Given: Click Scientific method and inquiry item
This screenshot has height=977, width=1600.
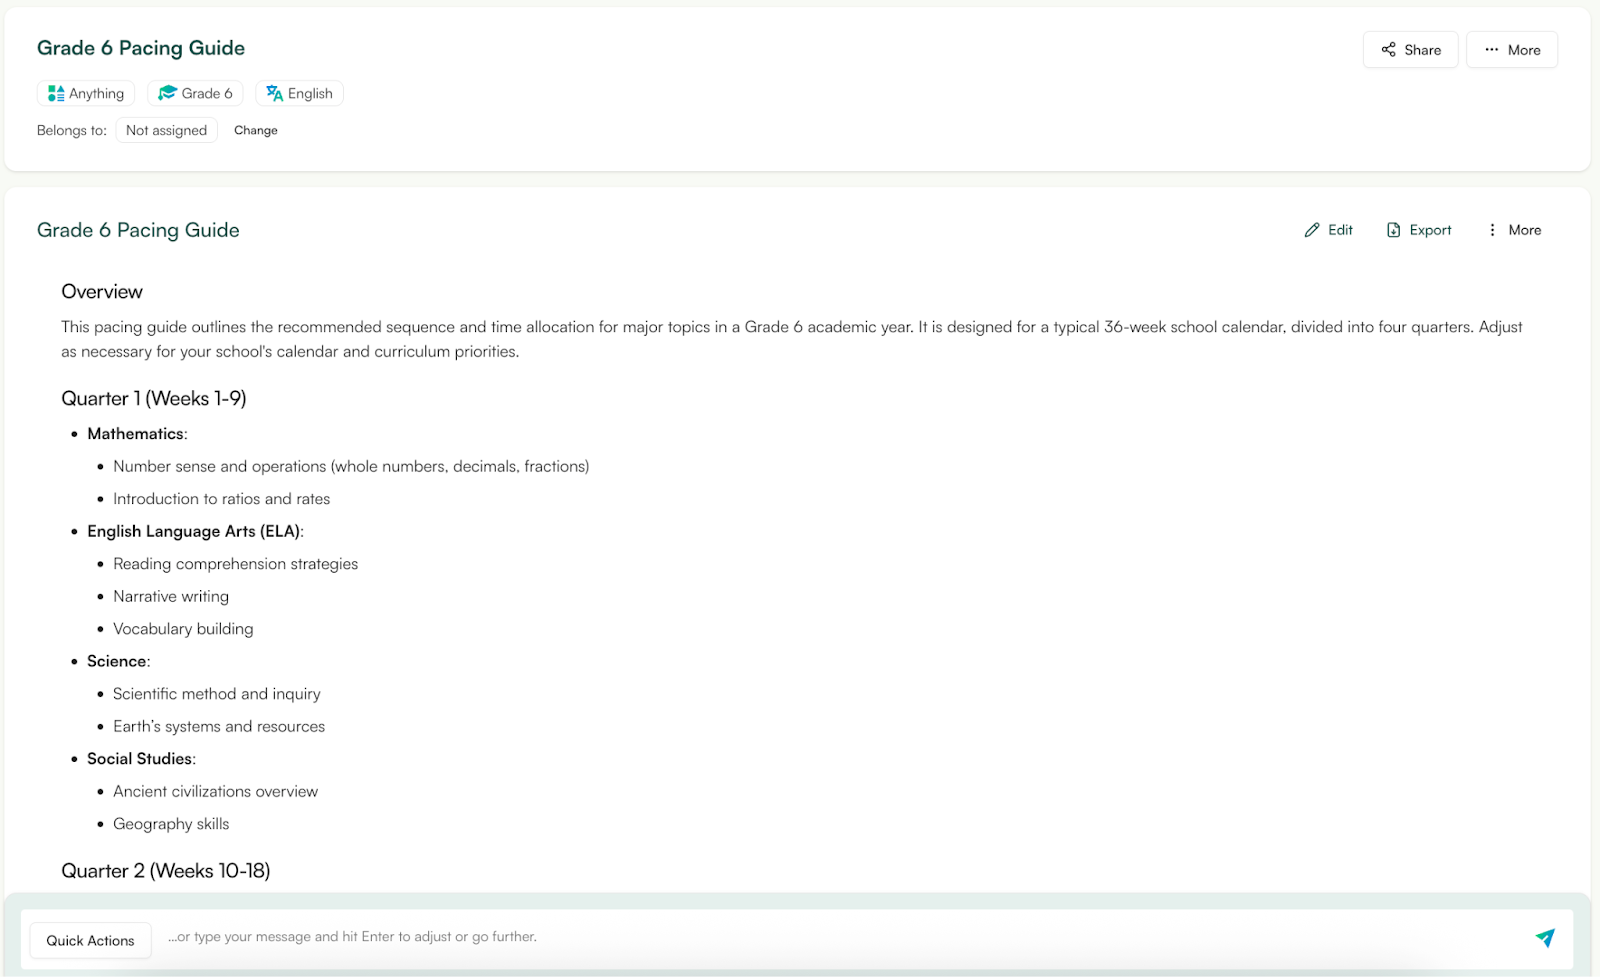Looking at the screenshot, I should [x=217, y=694].
